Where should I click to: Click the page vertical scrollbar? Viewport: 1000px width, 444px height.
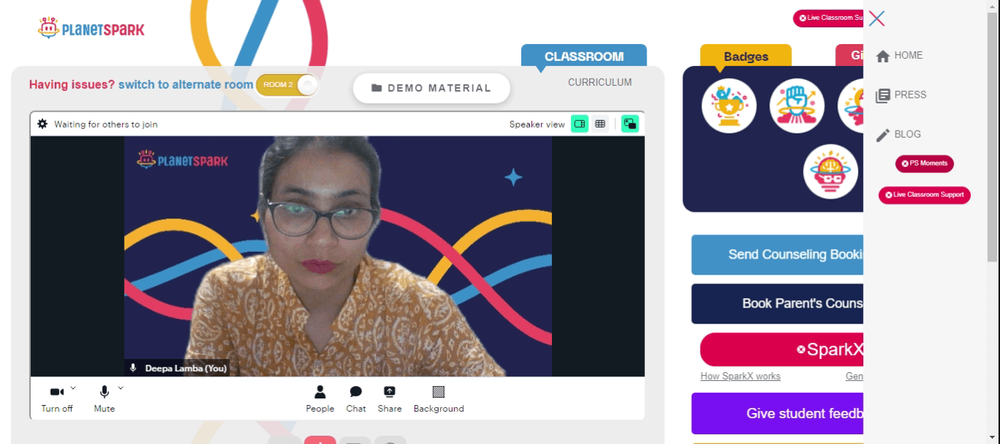click(992, 137)
